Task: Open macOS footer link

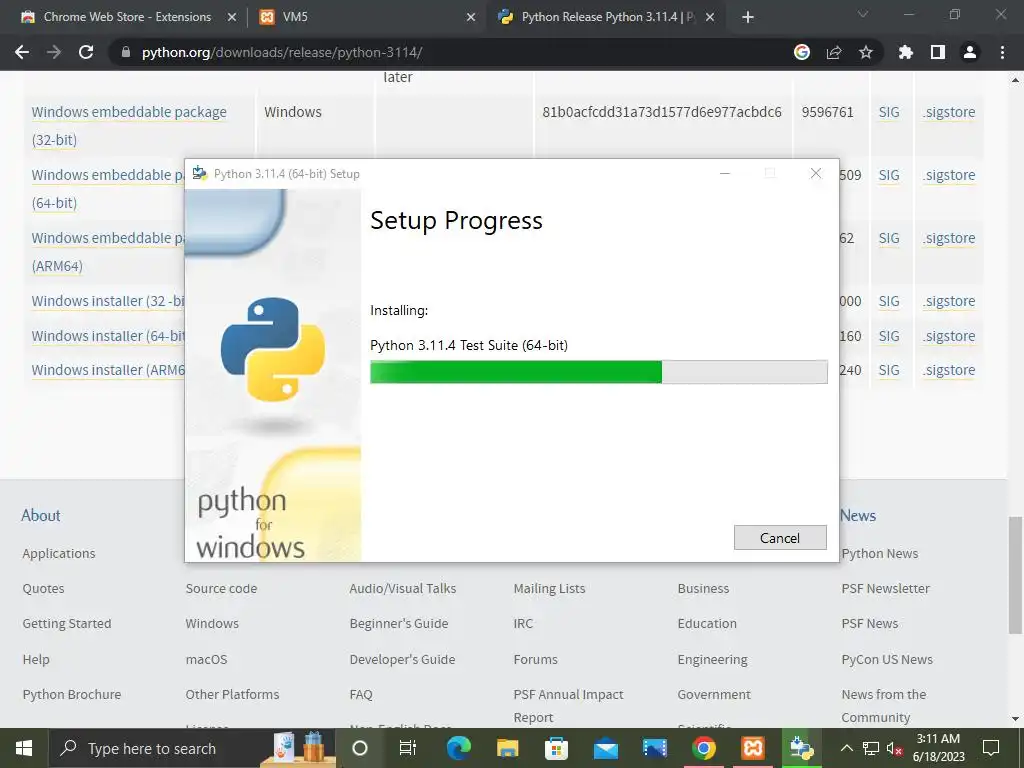Action: coord(206,659)
